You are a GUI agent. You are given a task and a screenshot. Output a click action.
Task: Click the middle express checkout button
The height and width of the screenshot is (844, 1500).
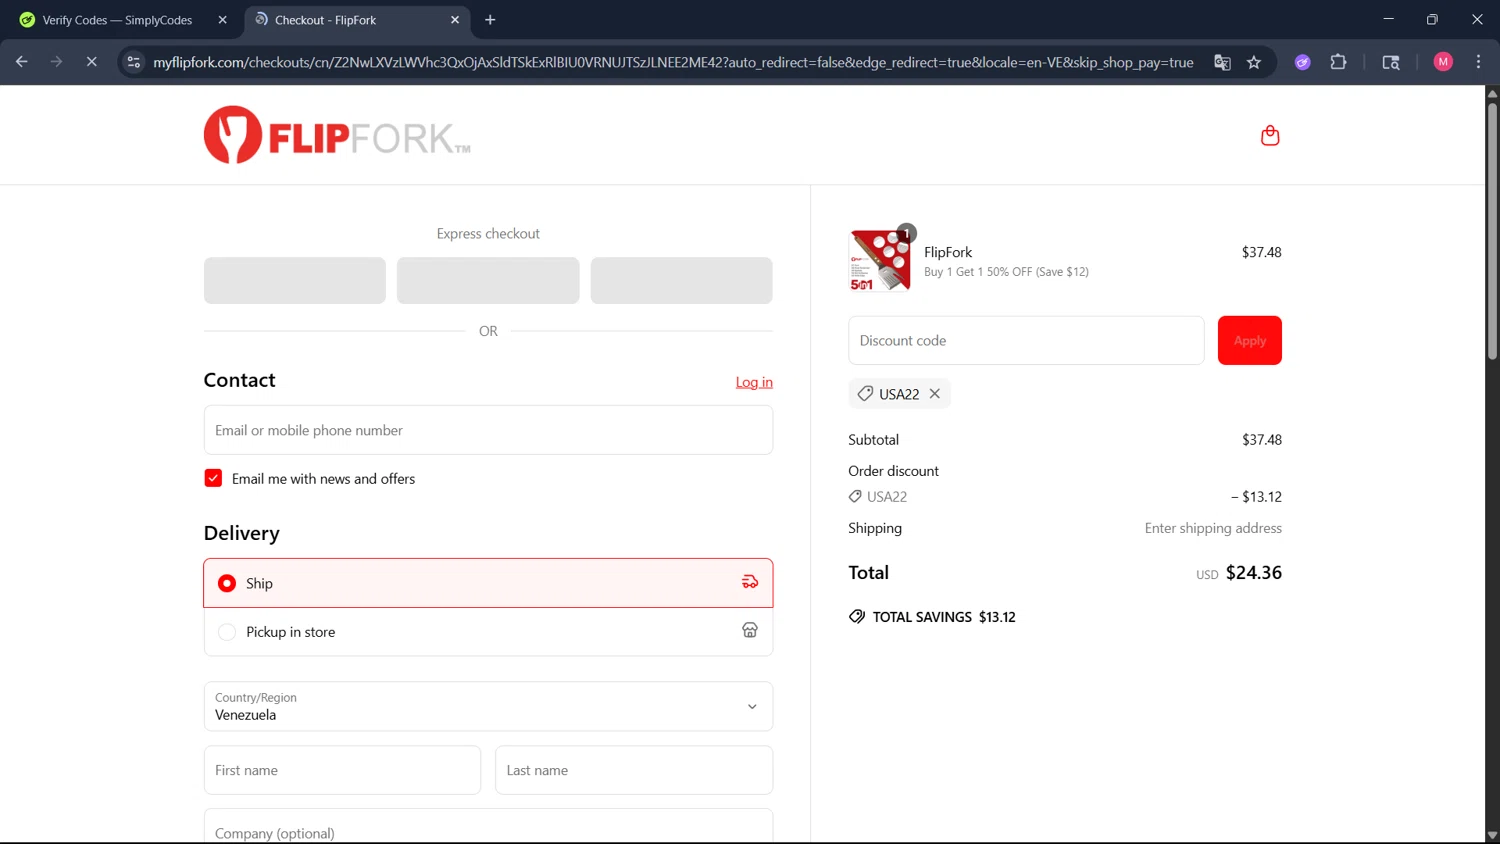coord(488,280)
